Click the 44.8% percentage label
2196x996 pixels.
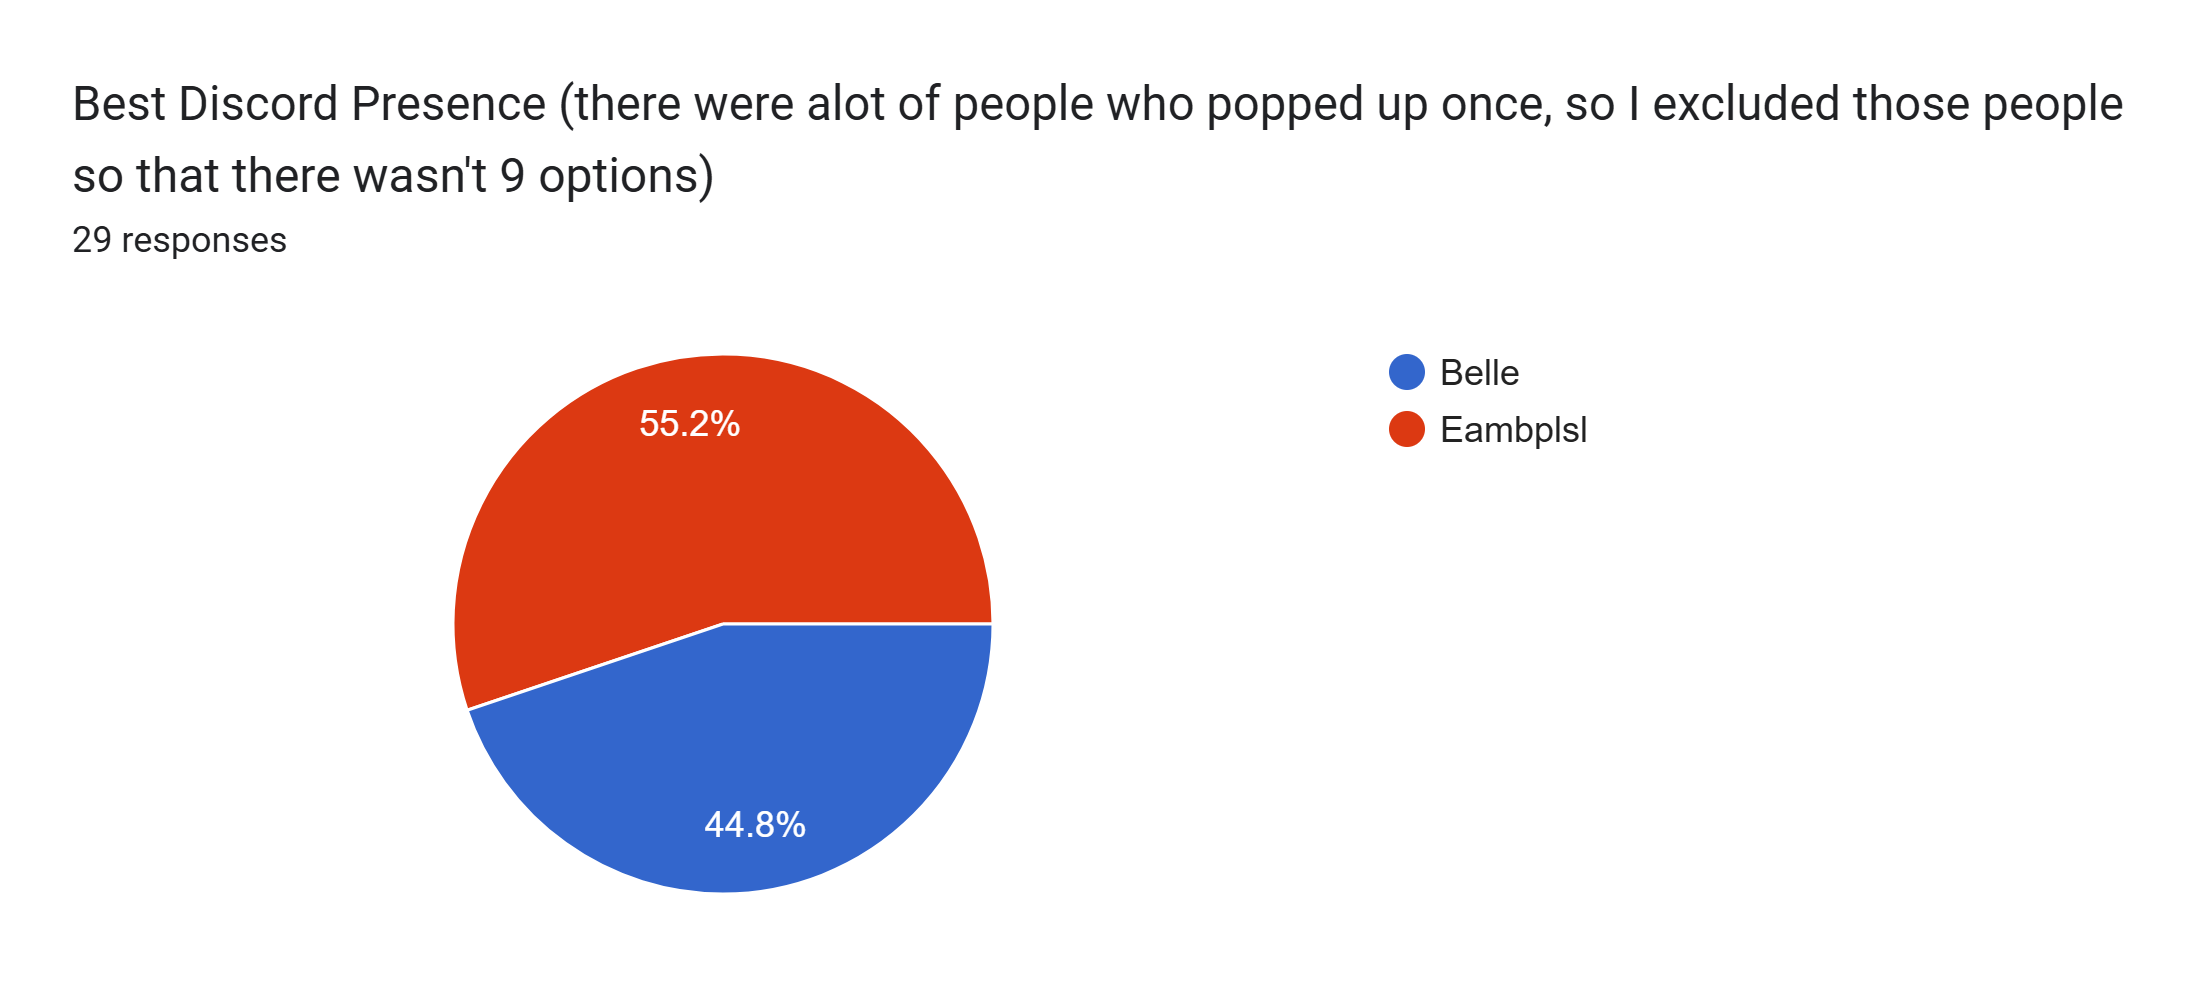(755, 825)
